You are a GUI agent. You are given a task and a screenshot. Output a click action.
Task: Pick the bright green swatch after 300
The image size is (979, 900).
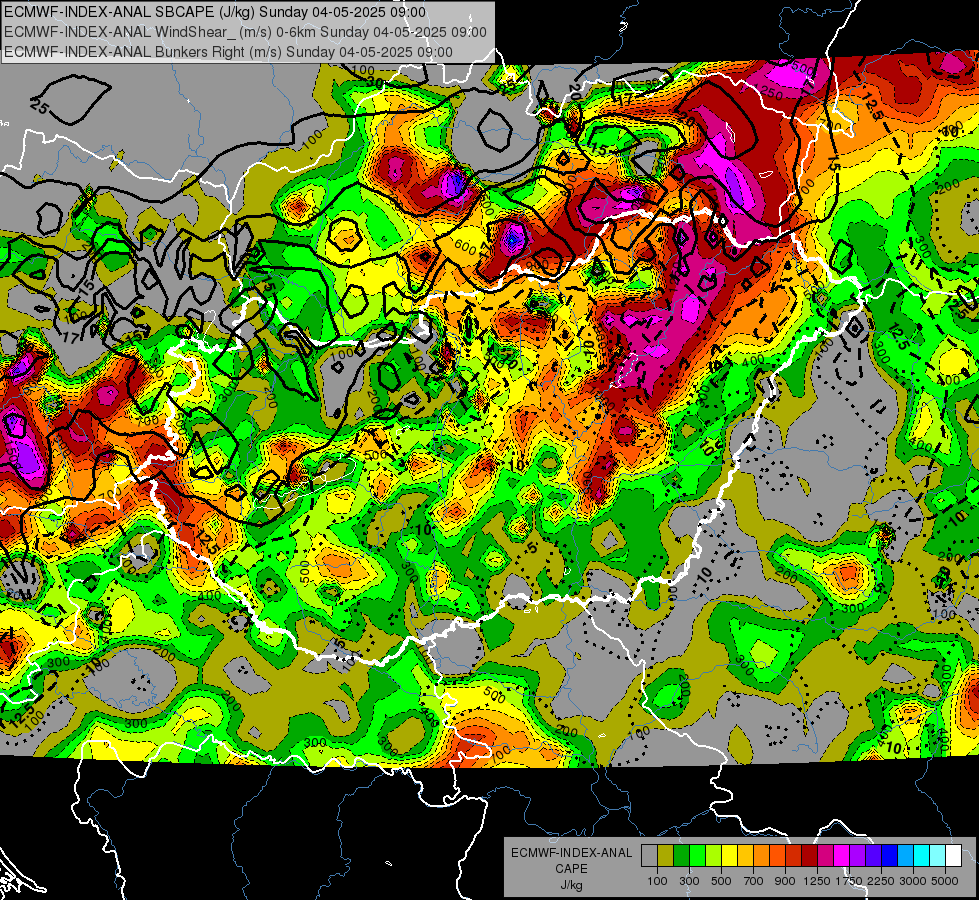[x=697, y=856]
